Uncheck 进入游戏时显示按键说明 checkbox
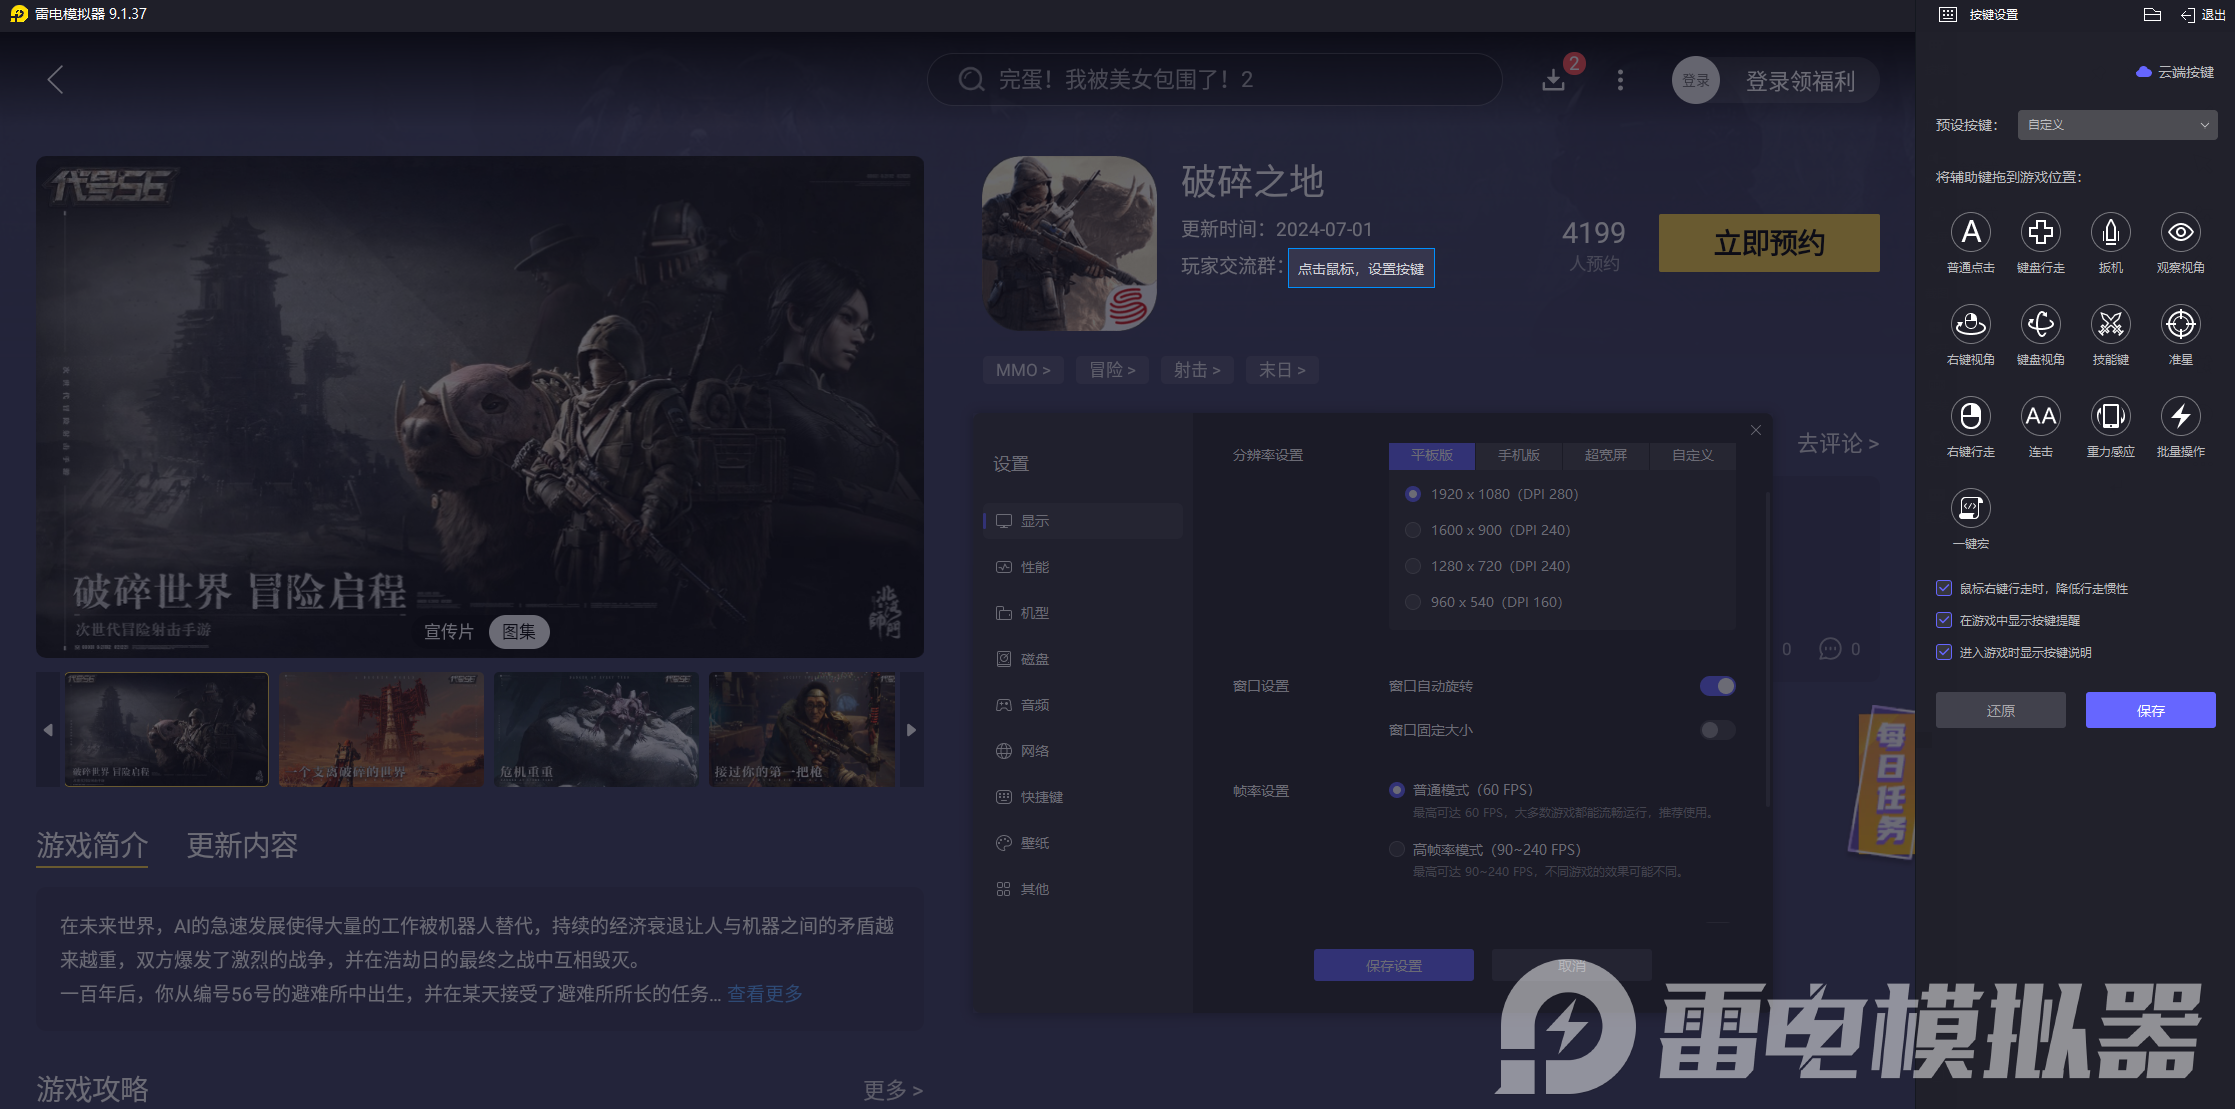 [1944, 652]
